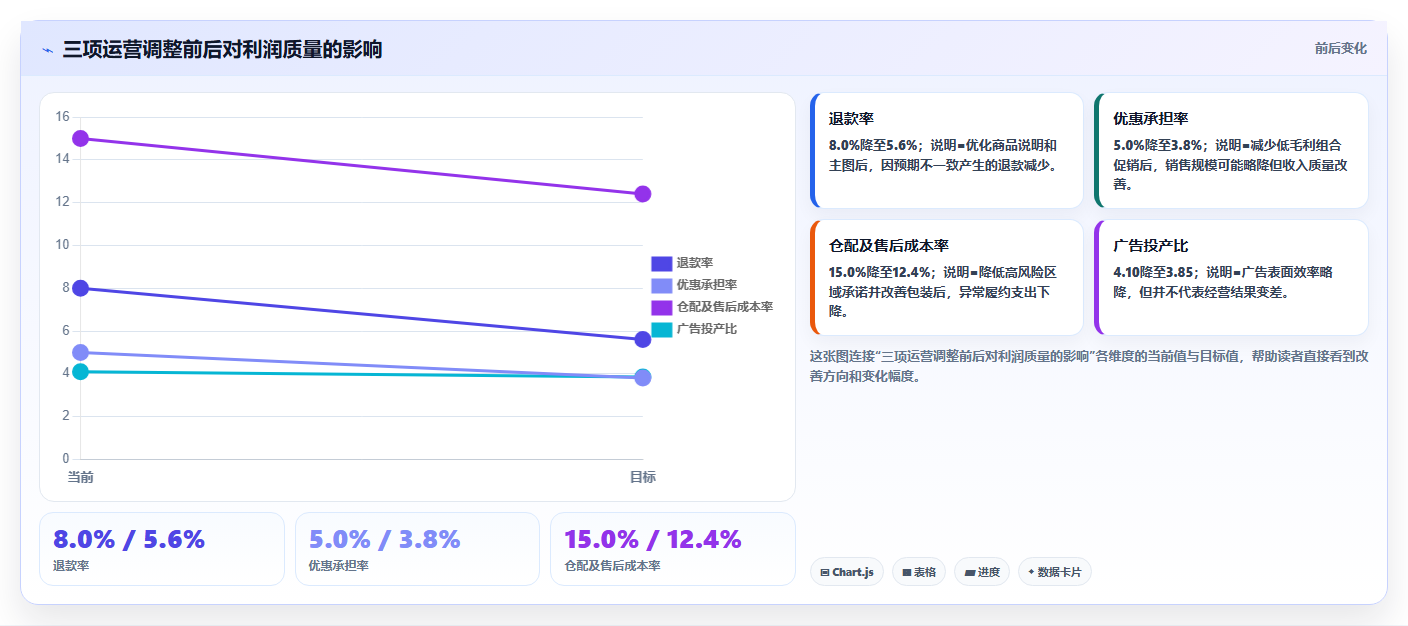Screen dimensions: 1408x626
Task: Click the text 5.0%降至3.8% in 优惠承担率 card
Action: tap(1157, 145)
